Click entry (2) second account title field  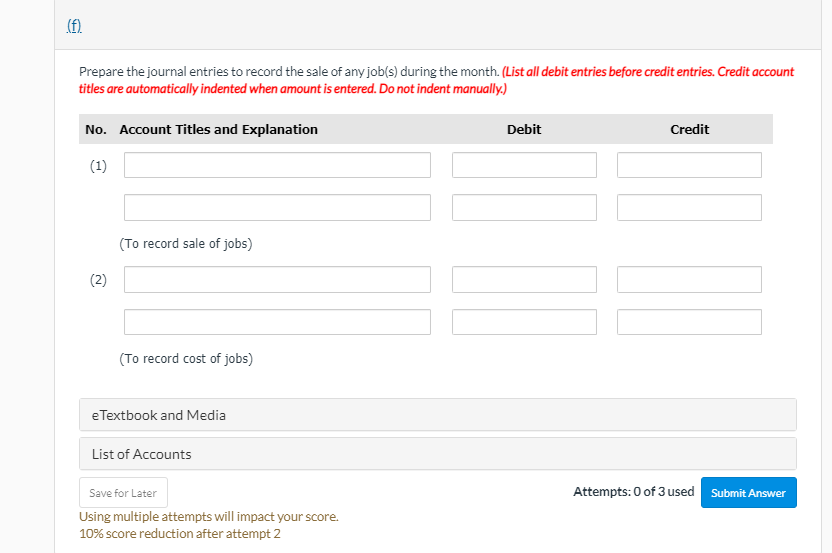point(277,322)
